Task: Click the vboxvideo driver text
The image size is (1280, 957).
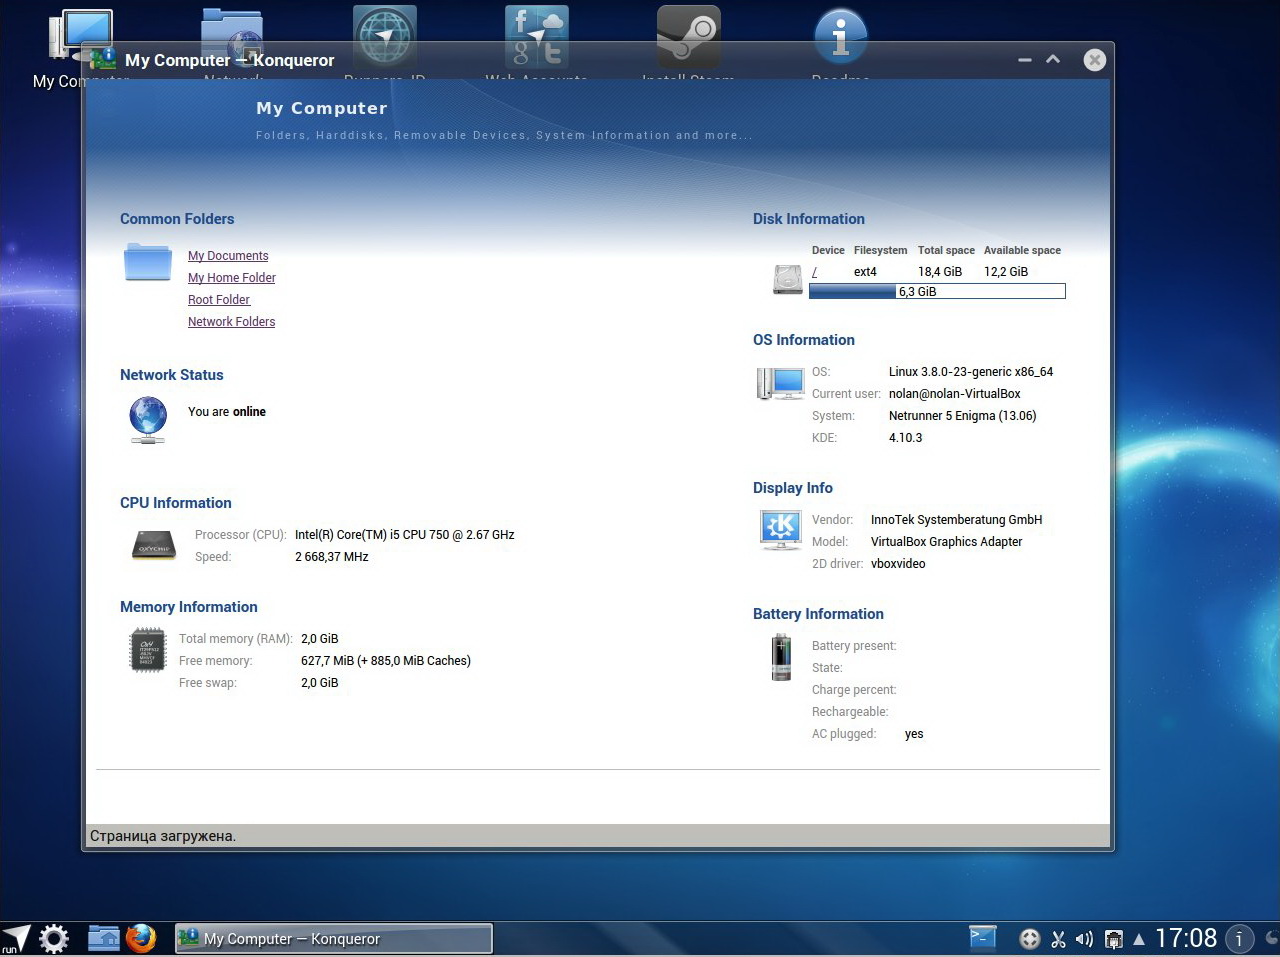Action: [898, 564]
